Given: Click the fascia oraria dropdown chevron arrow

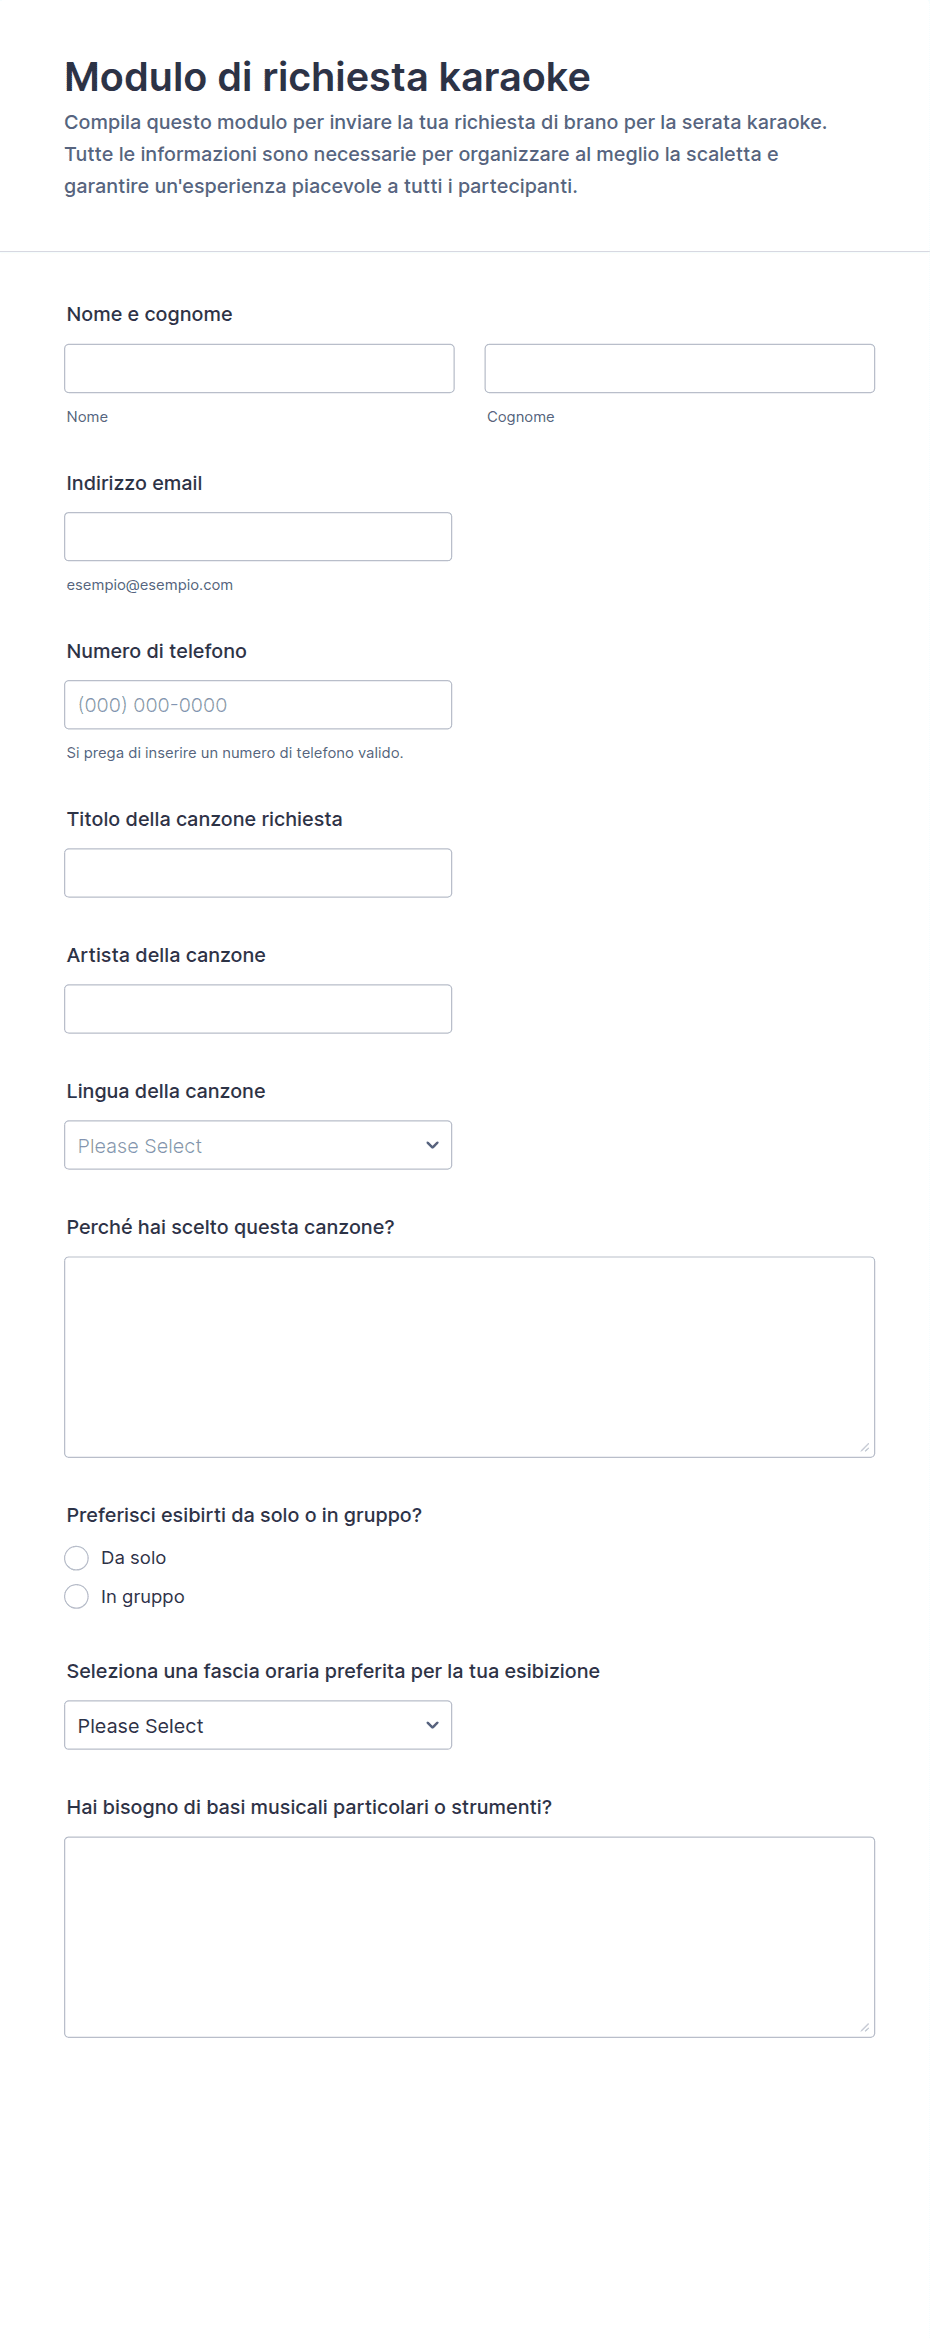Looking at the screenshot, I should pos(432,1725).
